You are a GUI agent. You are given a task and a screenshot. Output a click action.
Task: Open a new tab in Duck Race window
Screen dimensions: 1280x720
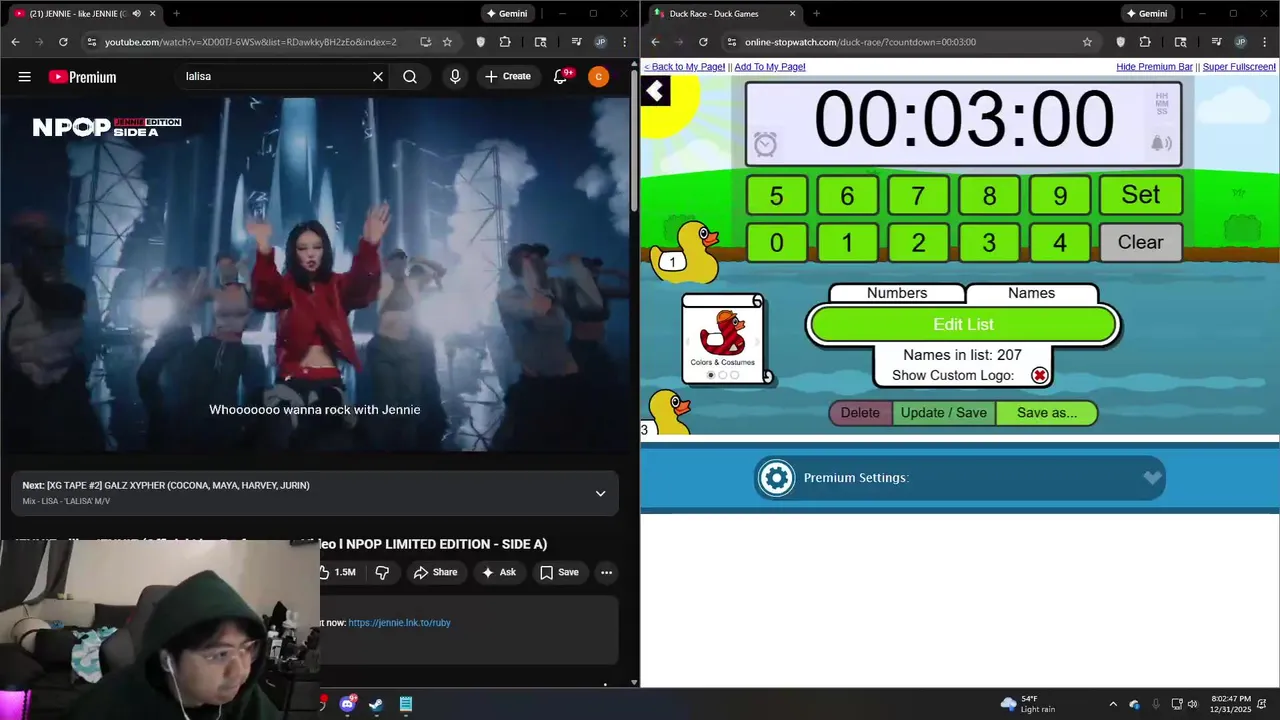(816, 14)
